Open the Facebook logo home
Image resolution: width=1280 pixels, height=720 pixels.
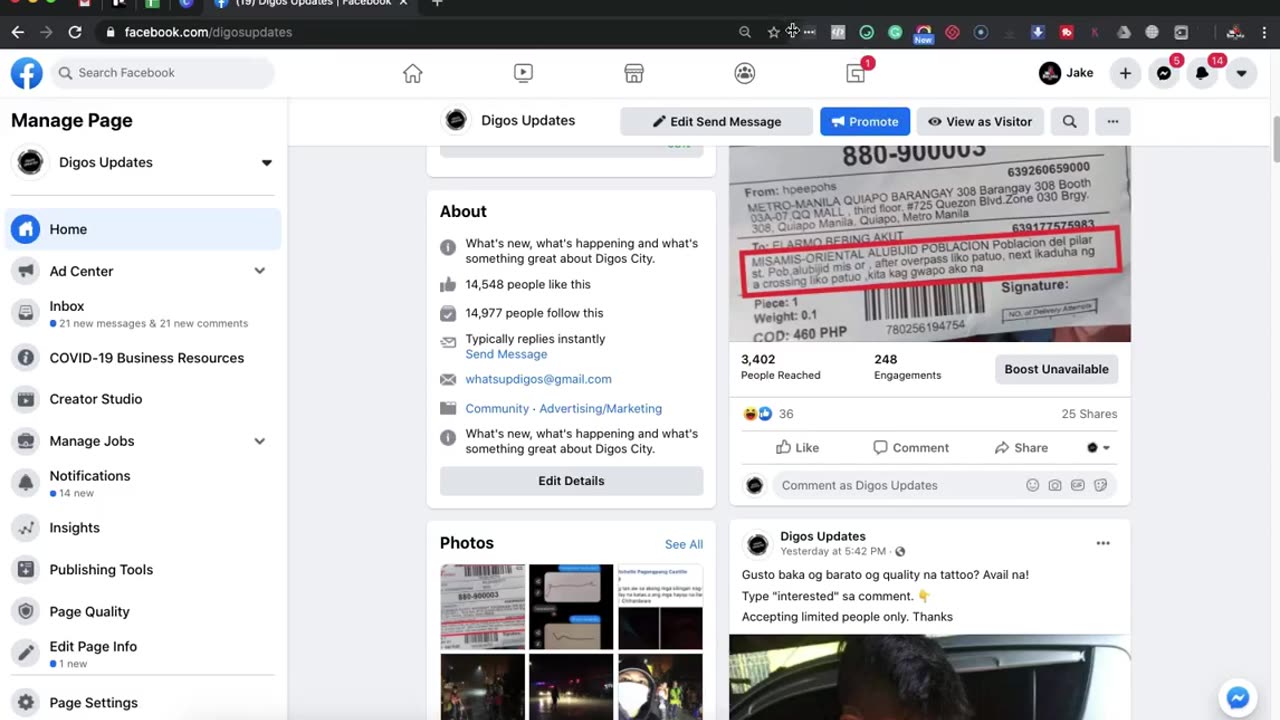[27, 73]
